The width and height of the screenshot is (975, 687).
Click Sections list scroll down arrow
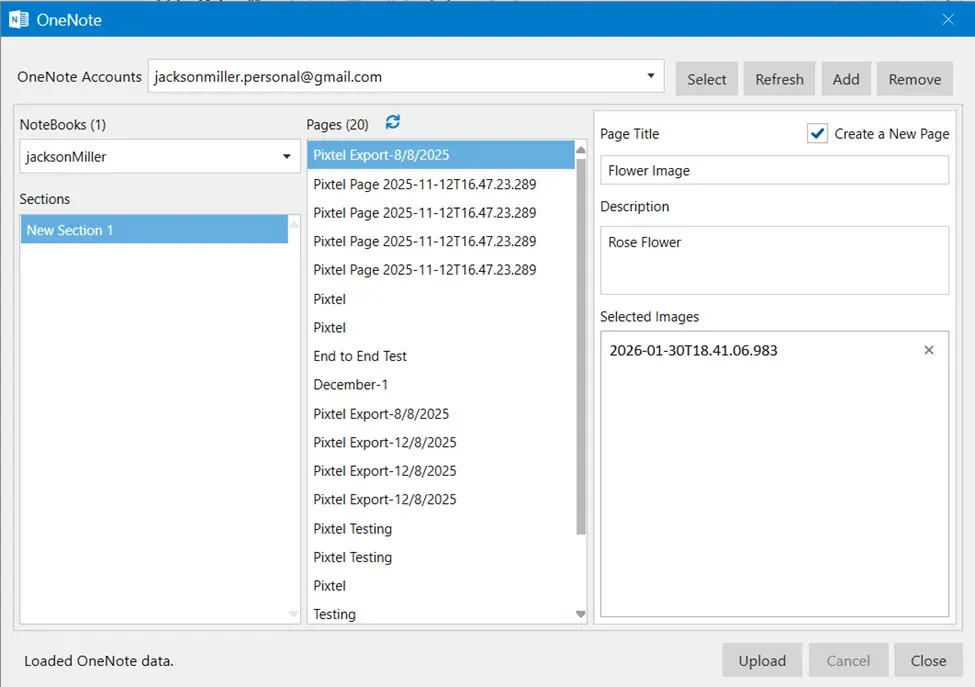pyautogui.click(x=293, y=614)
